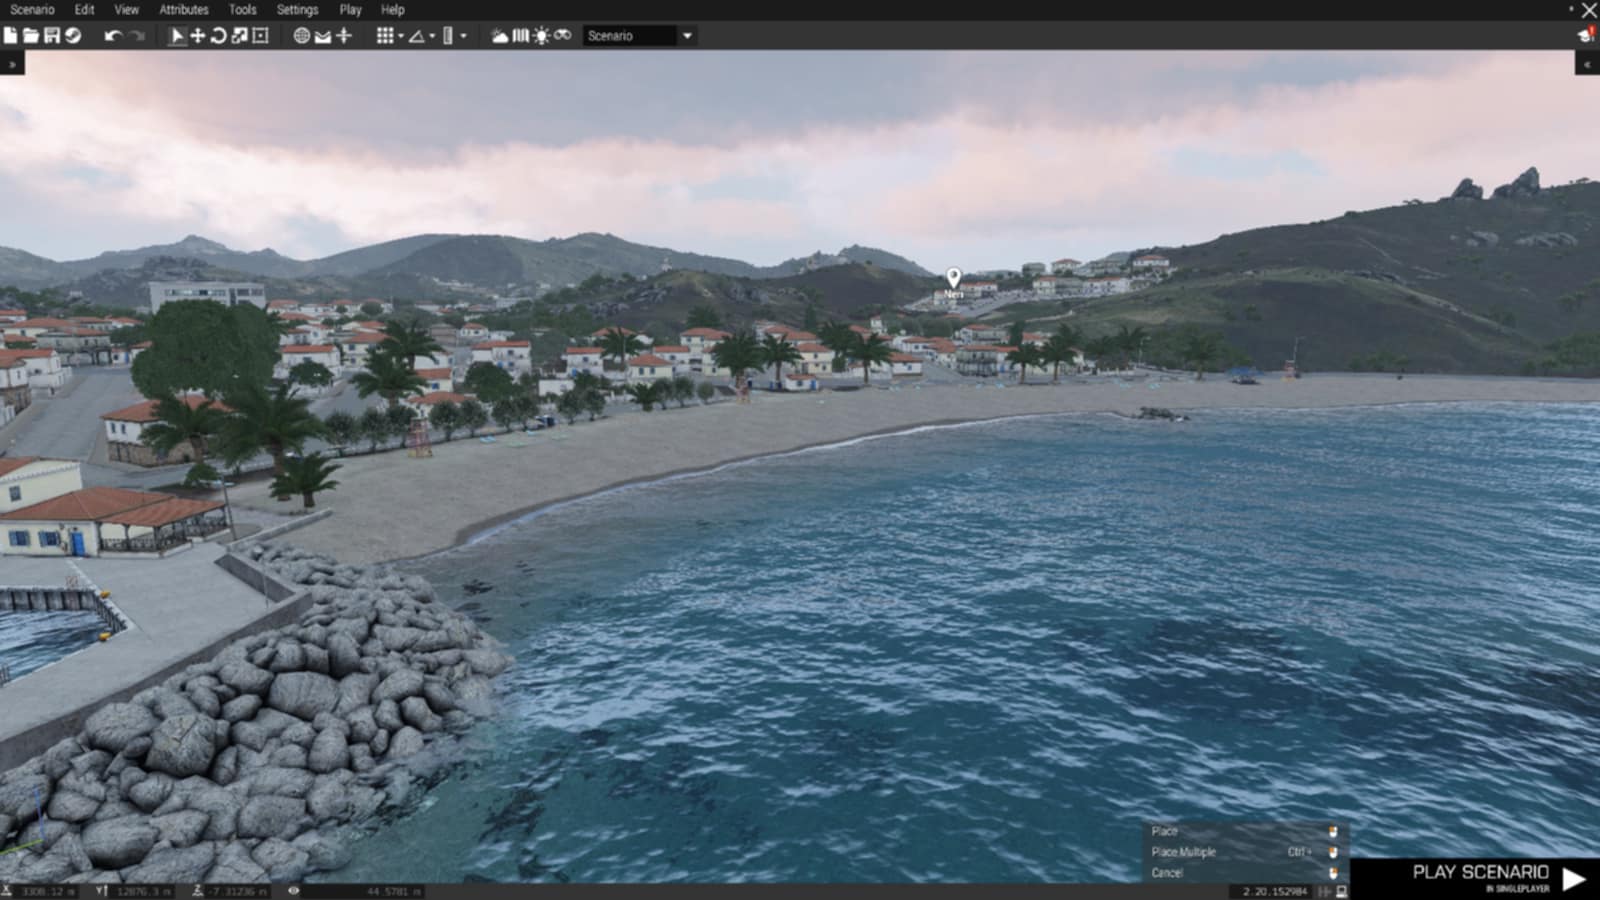Expand the grid translation snap dropdown
The height and width of the screenshot is (900, 1600).
click(x=401, y=36)
